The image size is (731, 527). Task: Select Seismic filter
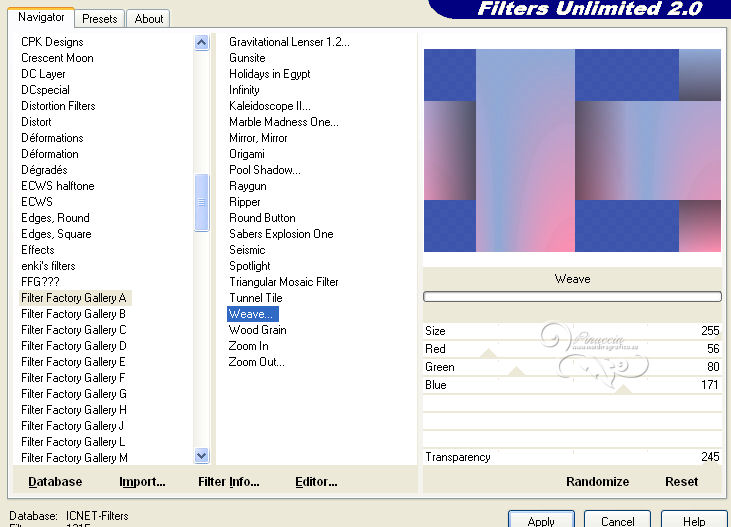(x=247, y=250)
